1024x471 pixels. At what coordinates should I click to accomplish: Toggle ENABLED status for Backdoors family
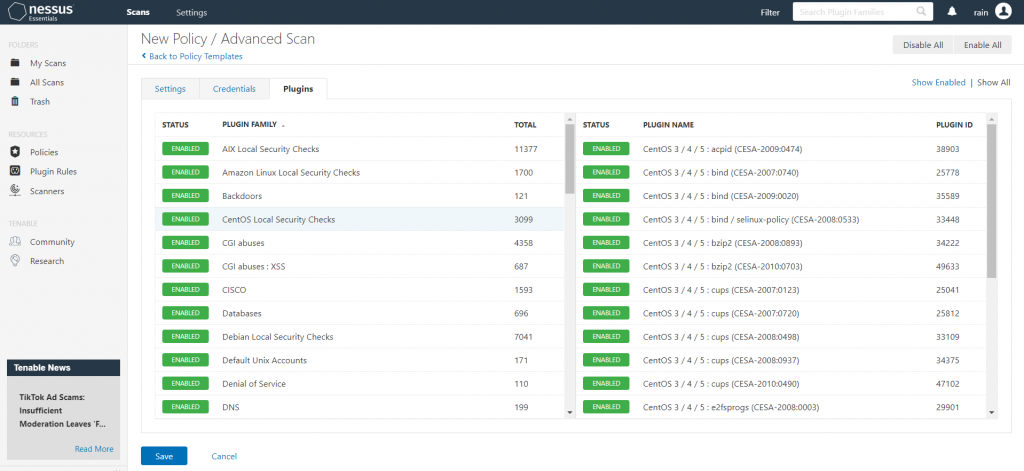[x=185, y=196]
